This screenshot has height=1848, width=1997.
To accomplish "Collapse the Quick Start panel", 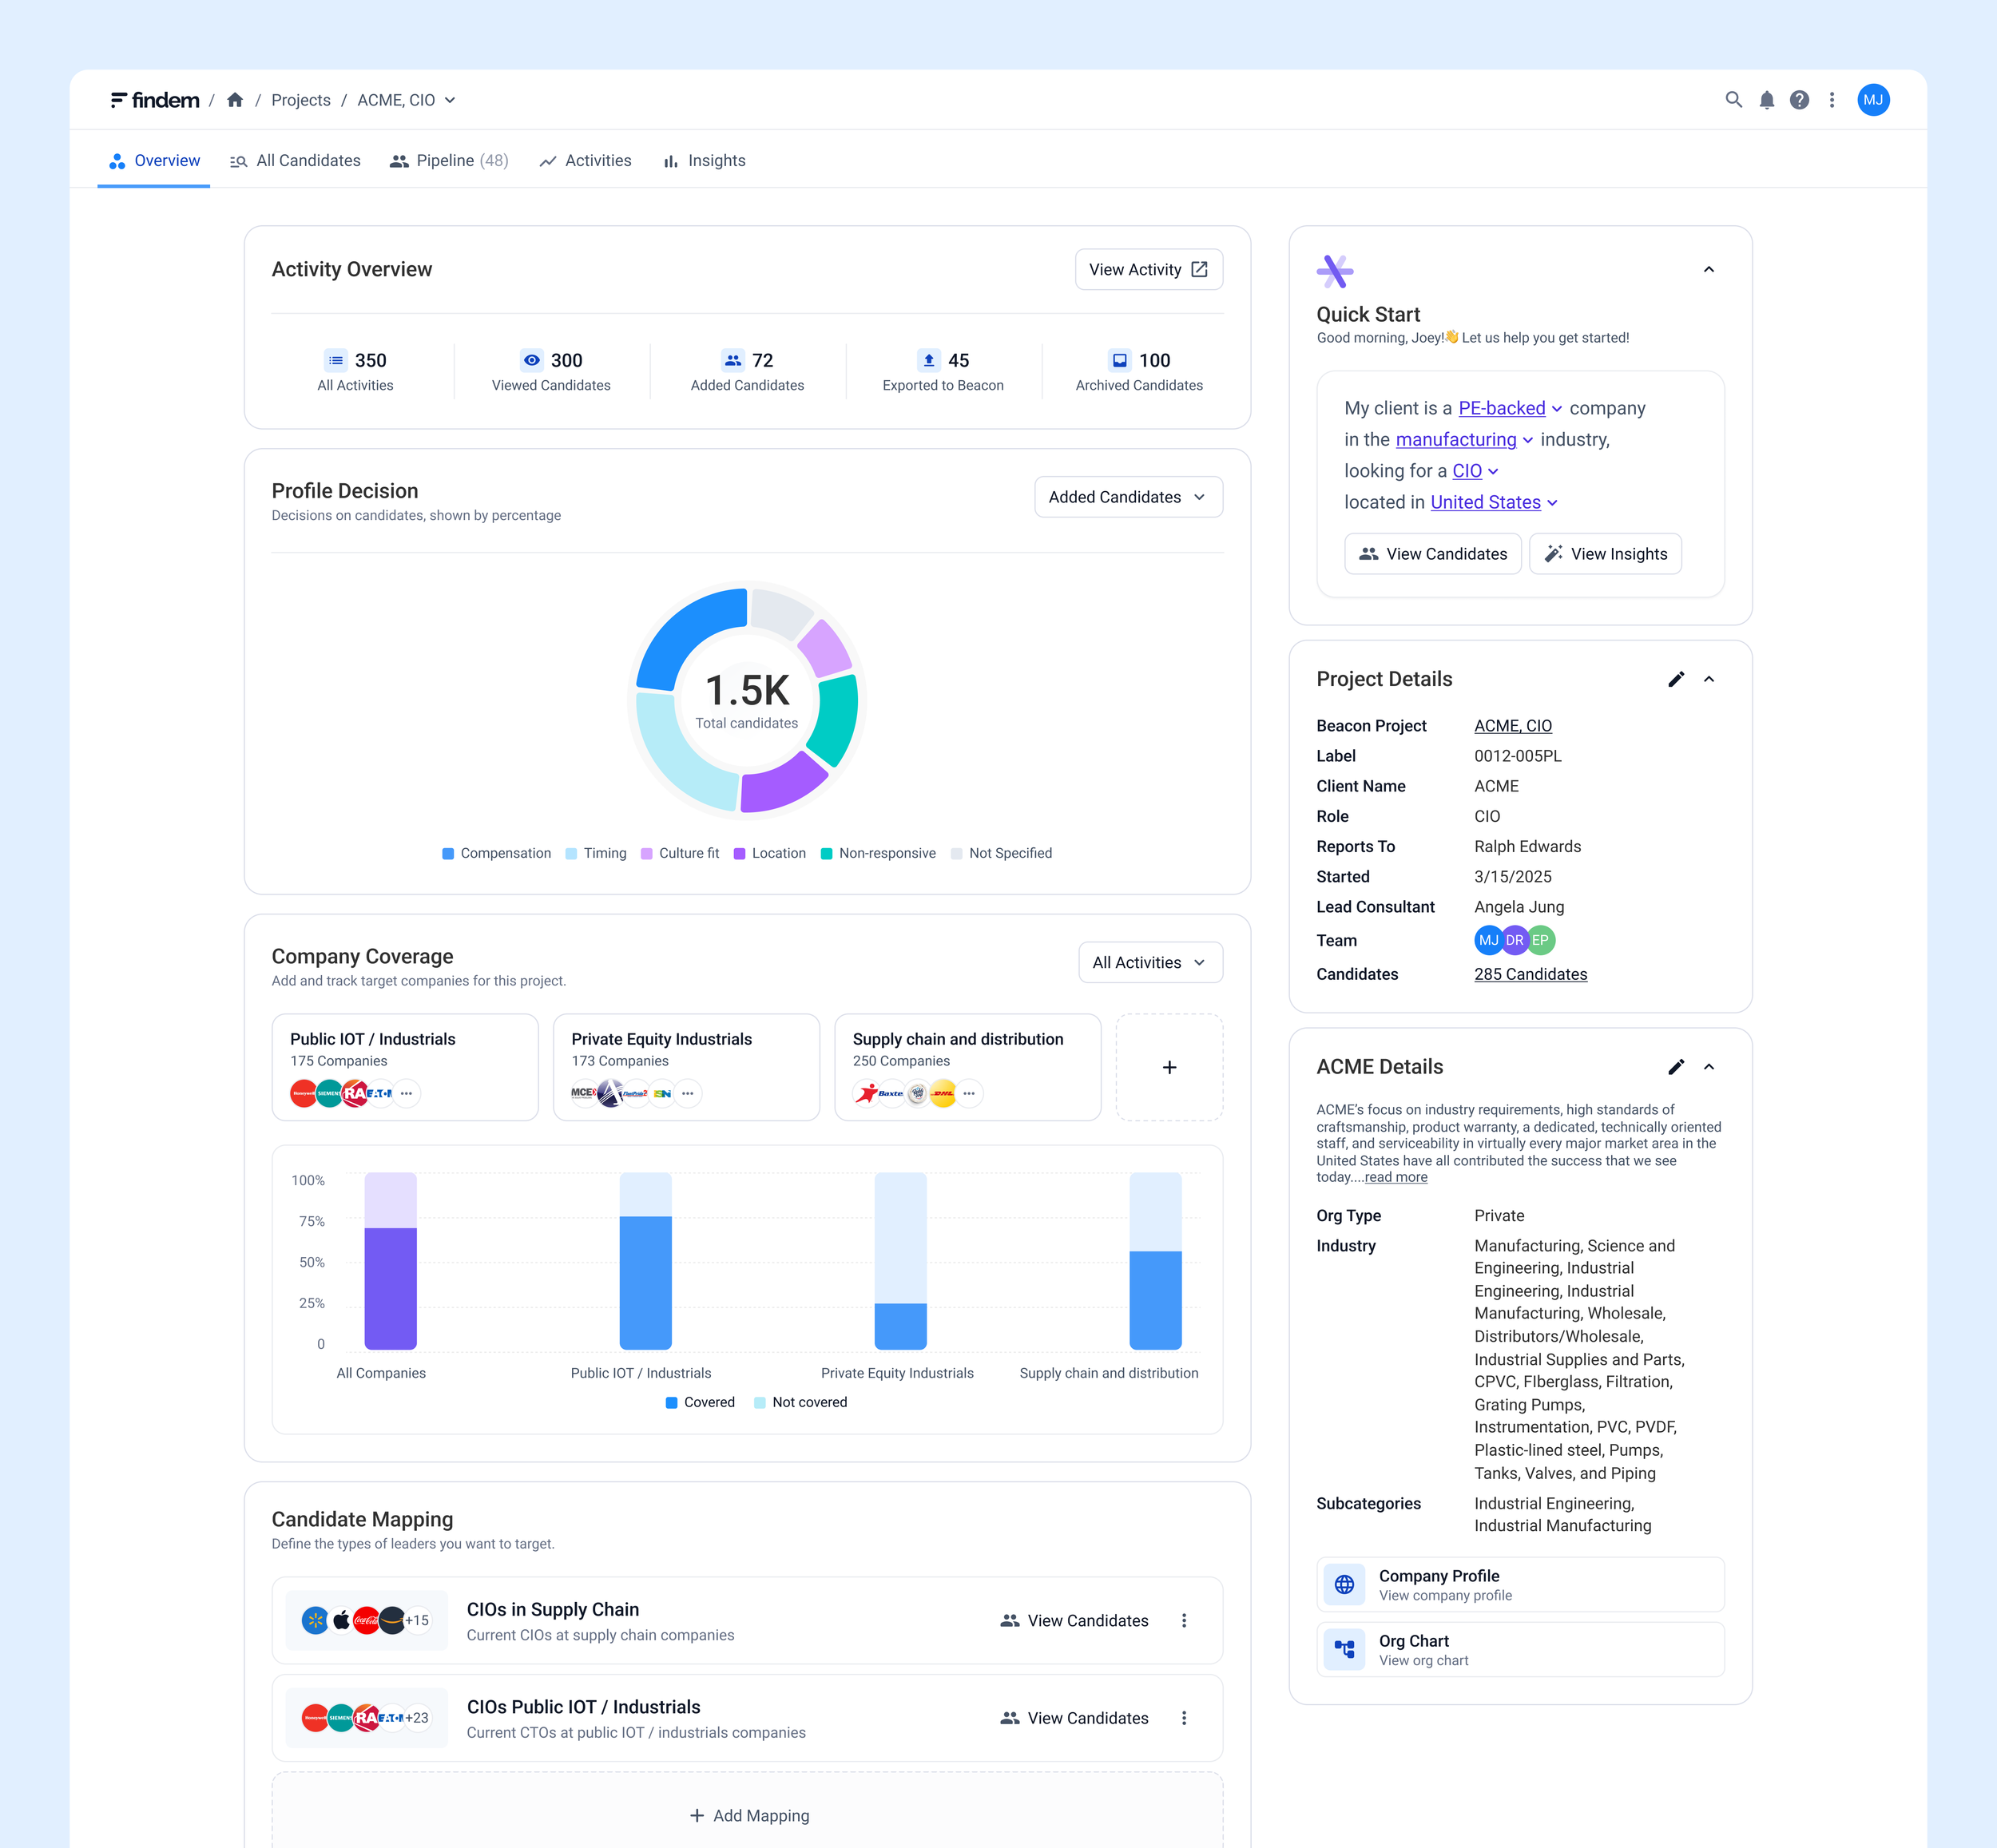I will pyautogui.click(x=1709, y=269).
